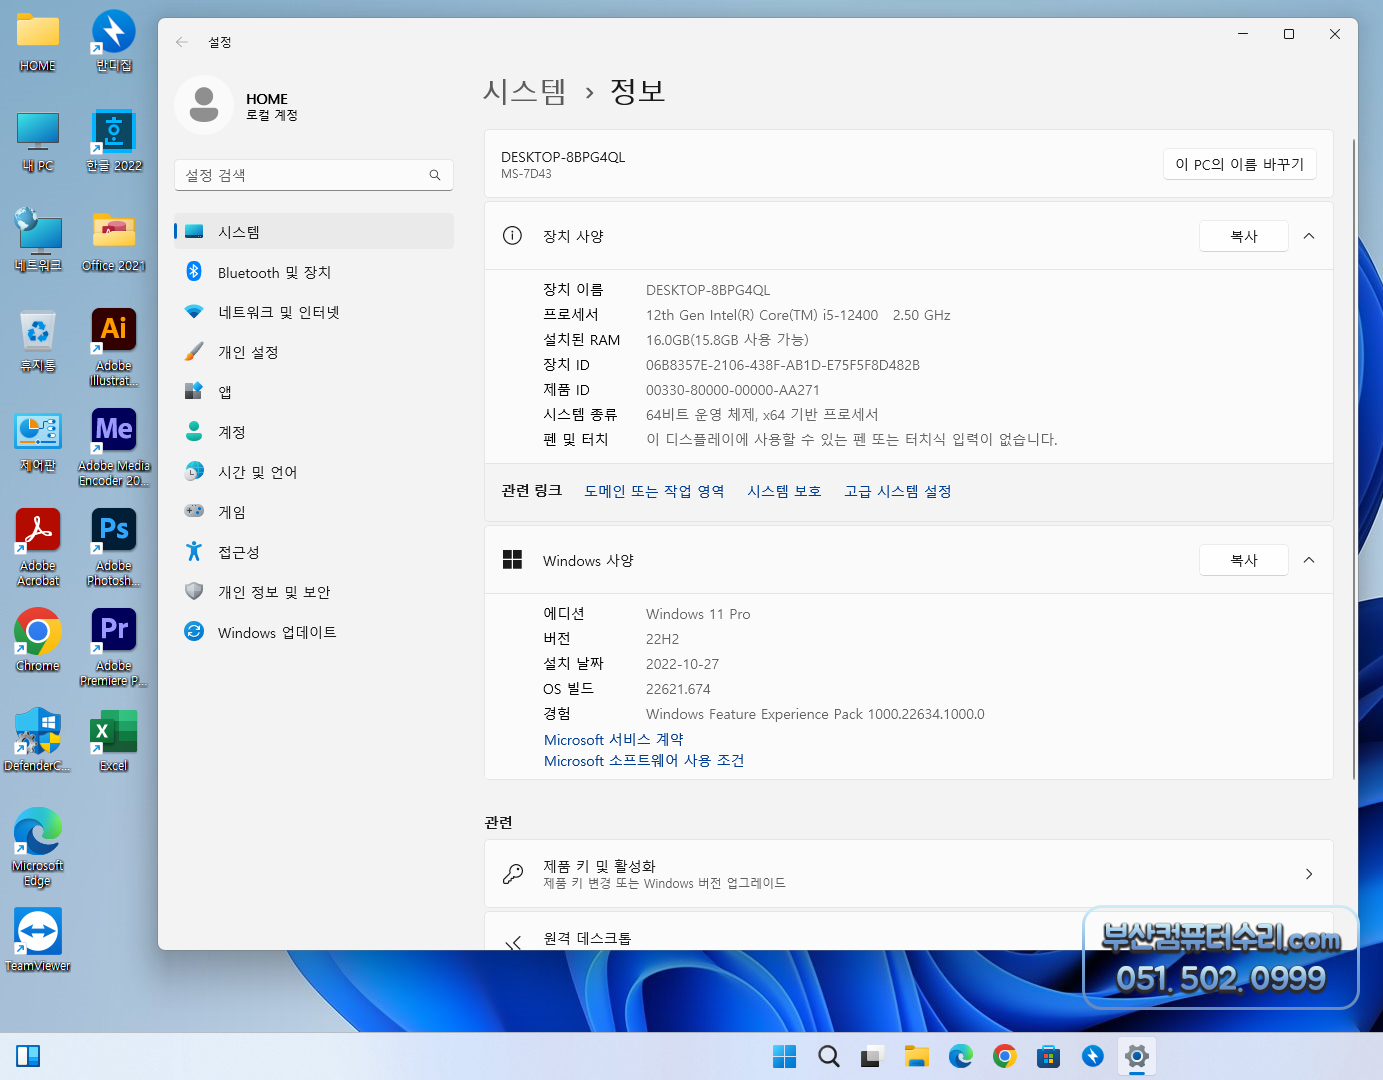Select processor value 12th Gen Intel Core i5-12400
1383x1080 pixels.
point(798,315)
